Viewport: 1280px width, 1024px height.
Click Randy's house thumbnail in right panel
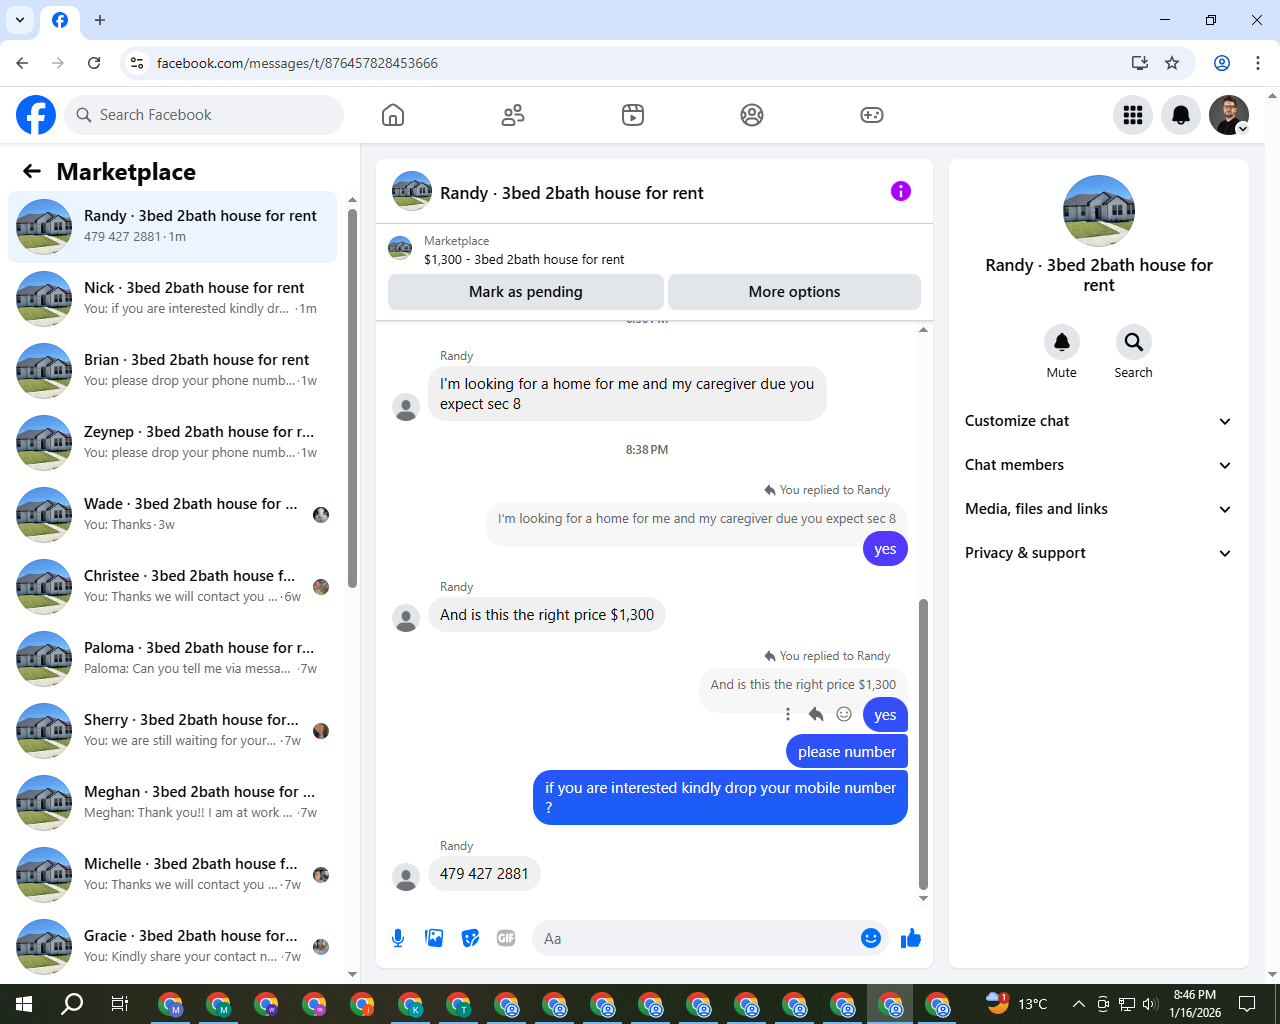pos(1099,211)
